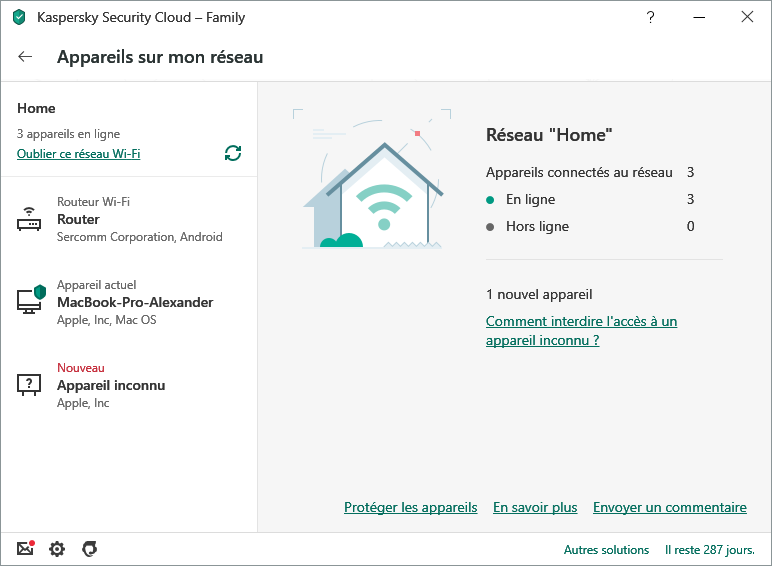
Task: Click Apple, Inc, Mac OS text
Action: point(107,320)
